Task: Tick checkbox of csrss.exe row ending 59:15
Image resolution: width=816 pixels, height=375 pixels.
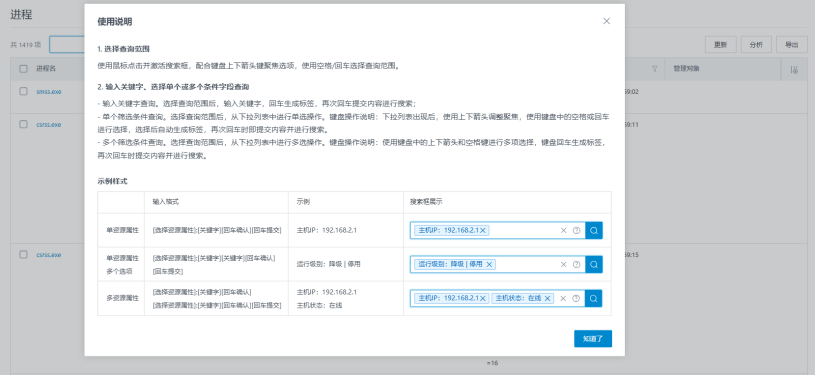Action: [x=23, y=254]
